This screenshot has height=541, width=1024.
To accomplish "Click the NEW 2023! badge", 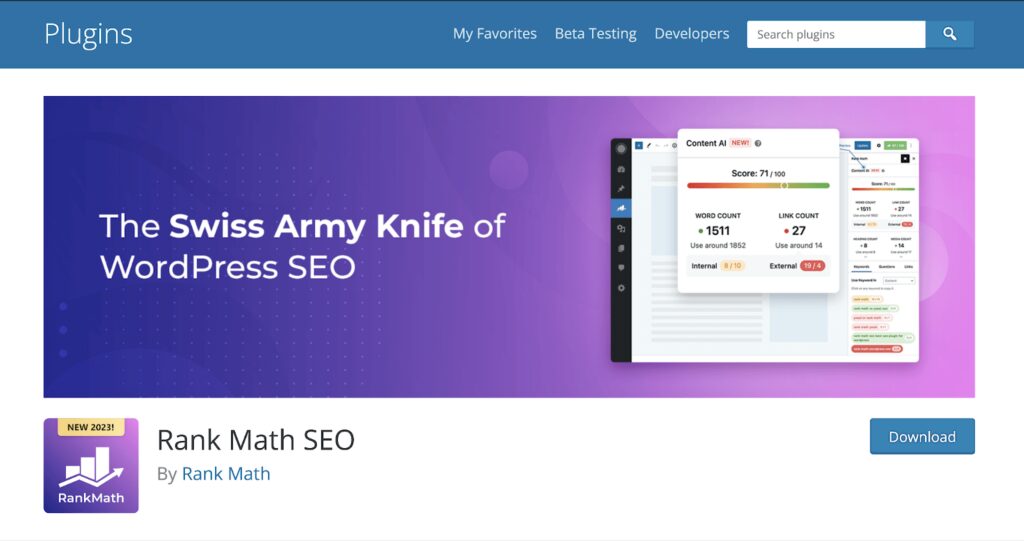I will tap(91, 427).
